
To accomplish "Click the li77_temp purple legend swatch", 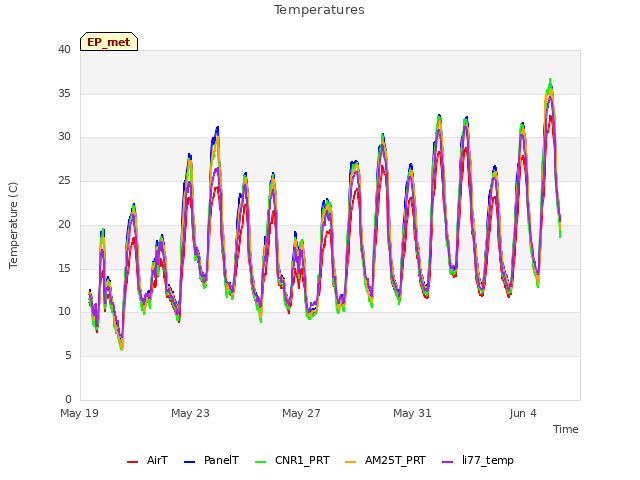I will click(448, 462).
